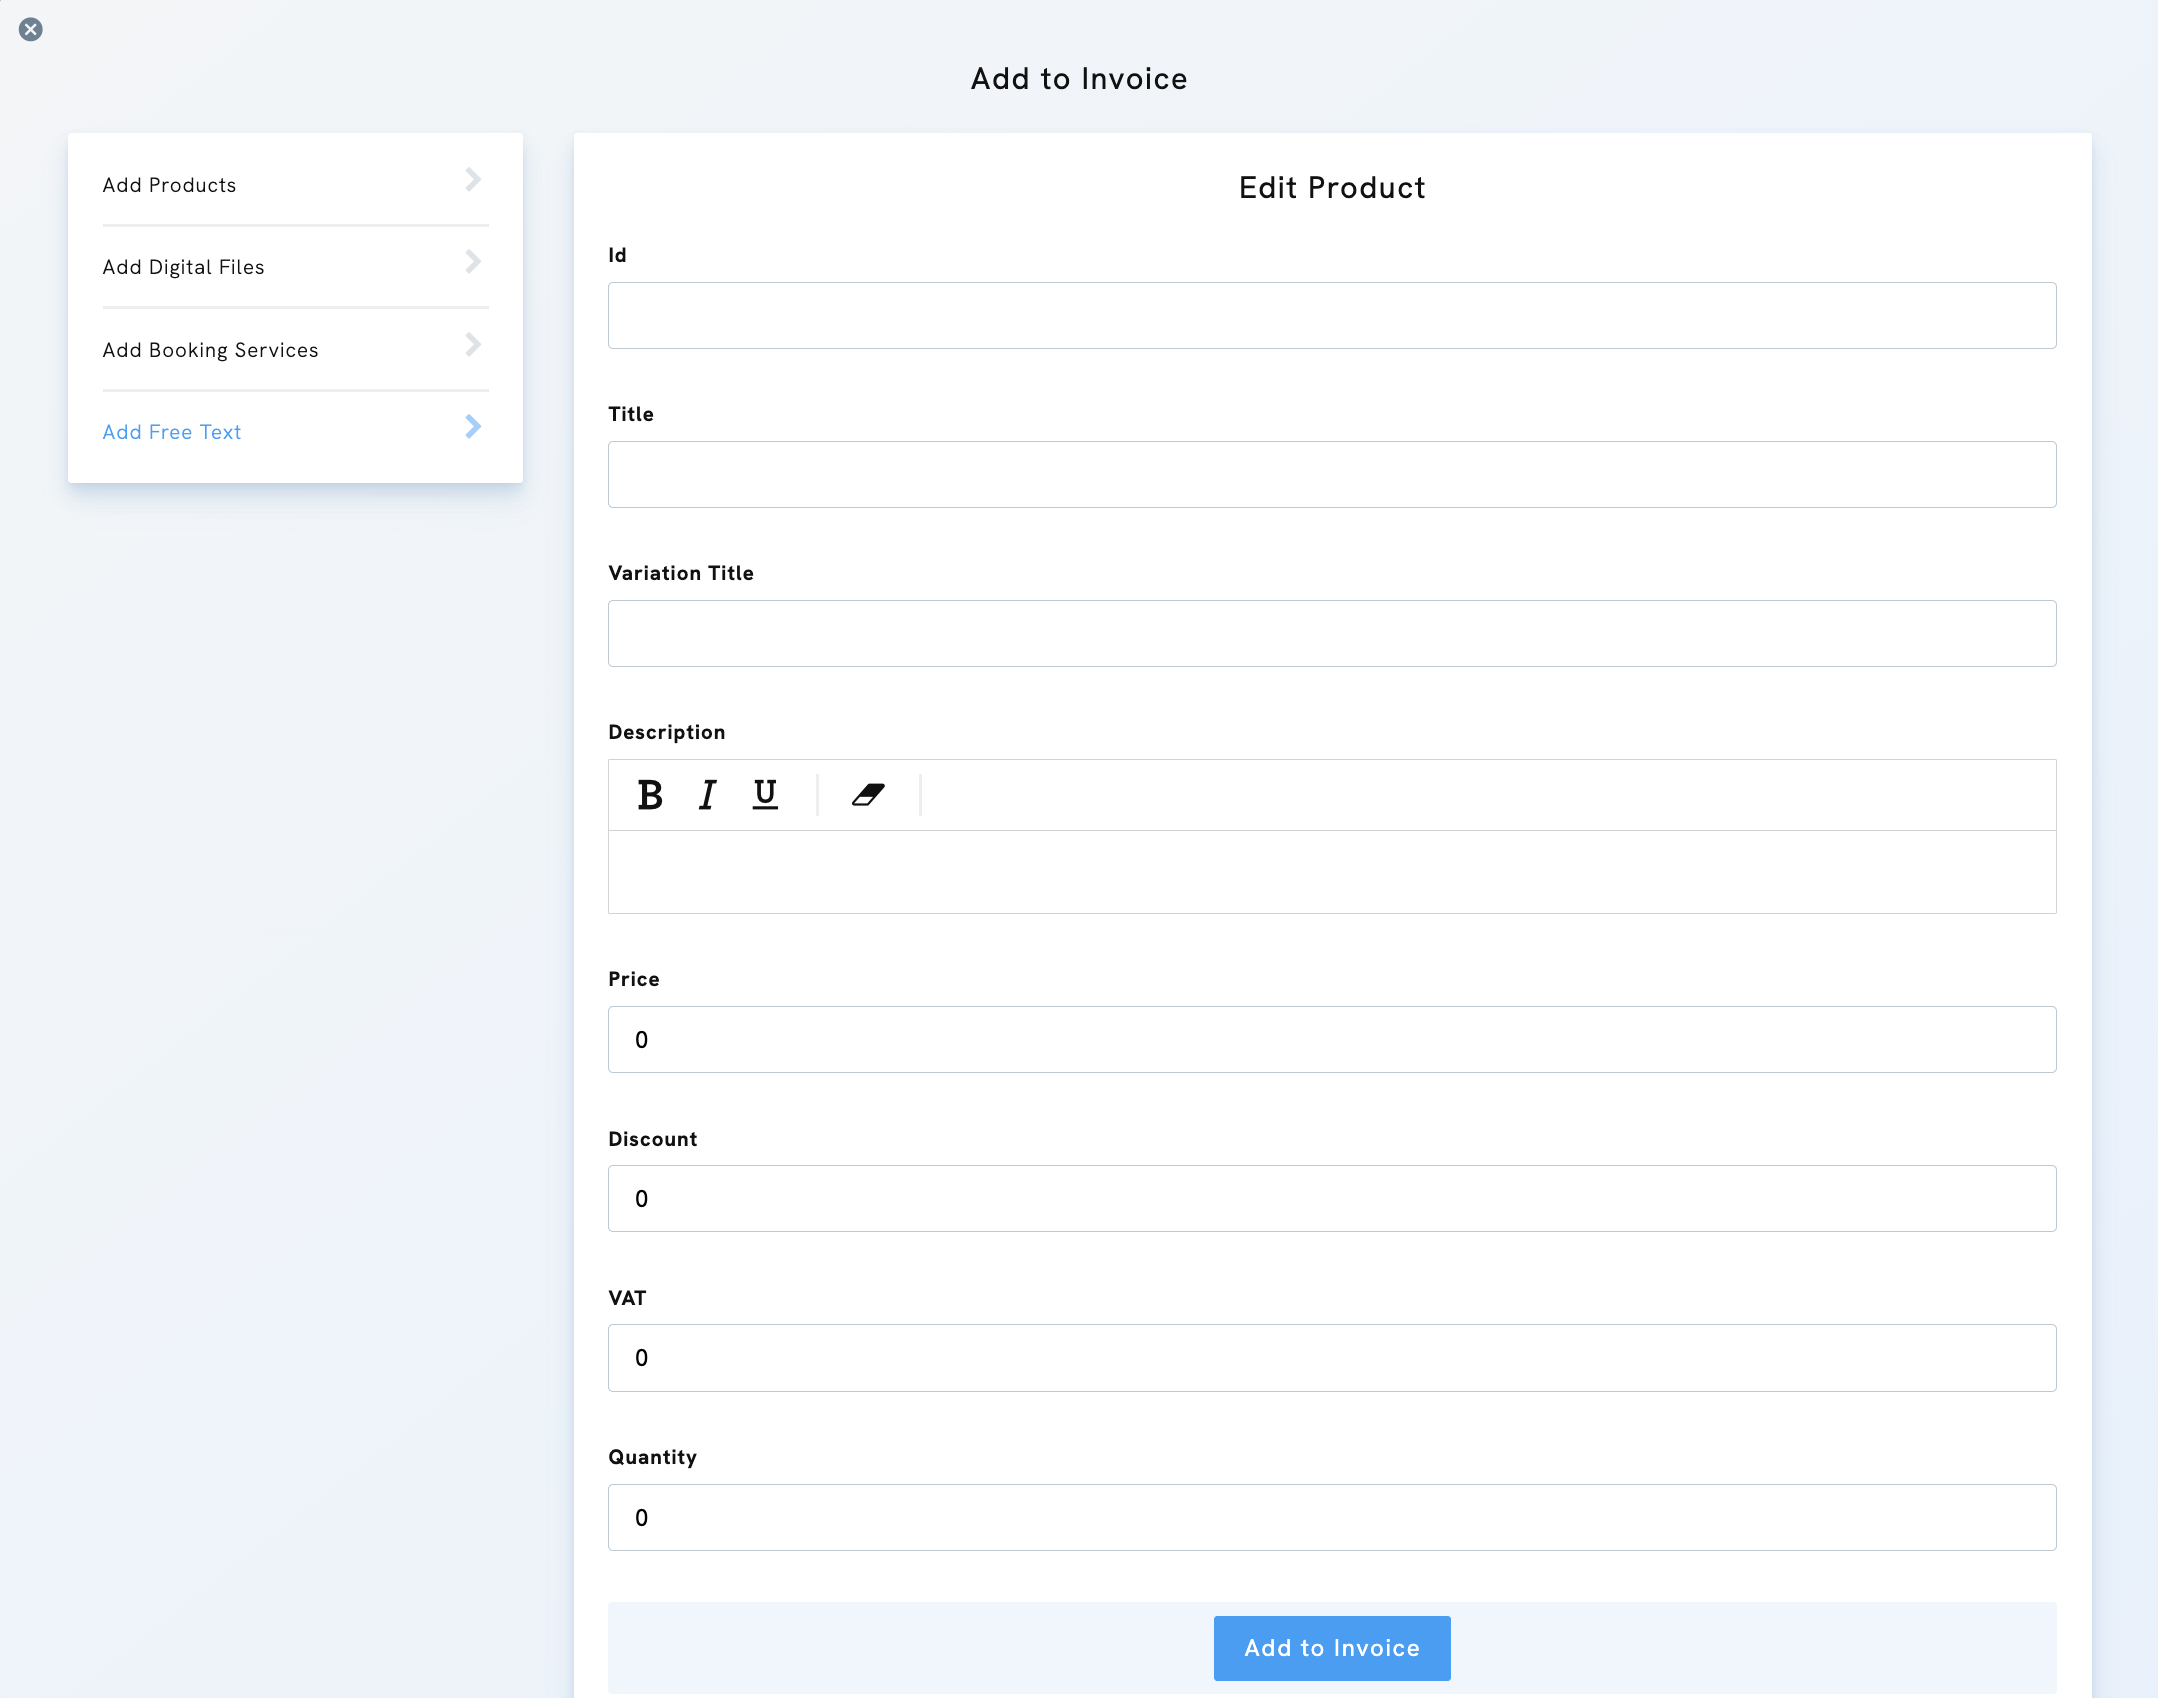
Task: Open the Add Free Text option
Action: coord(171,431)
